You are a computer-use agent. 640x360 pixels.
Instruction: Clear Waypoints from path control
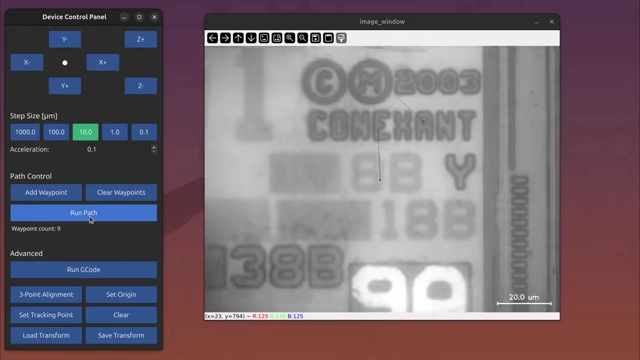tap(121, 192)
